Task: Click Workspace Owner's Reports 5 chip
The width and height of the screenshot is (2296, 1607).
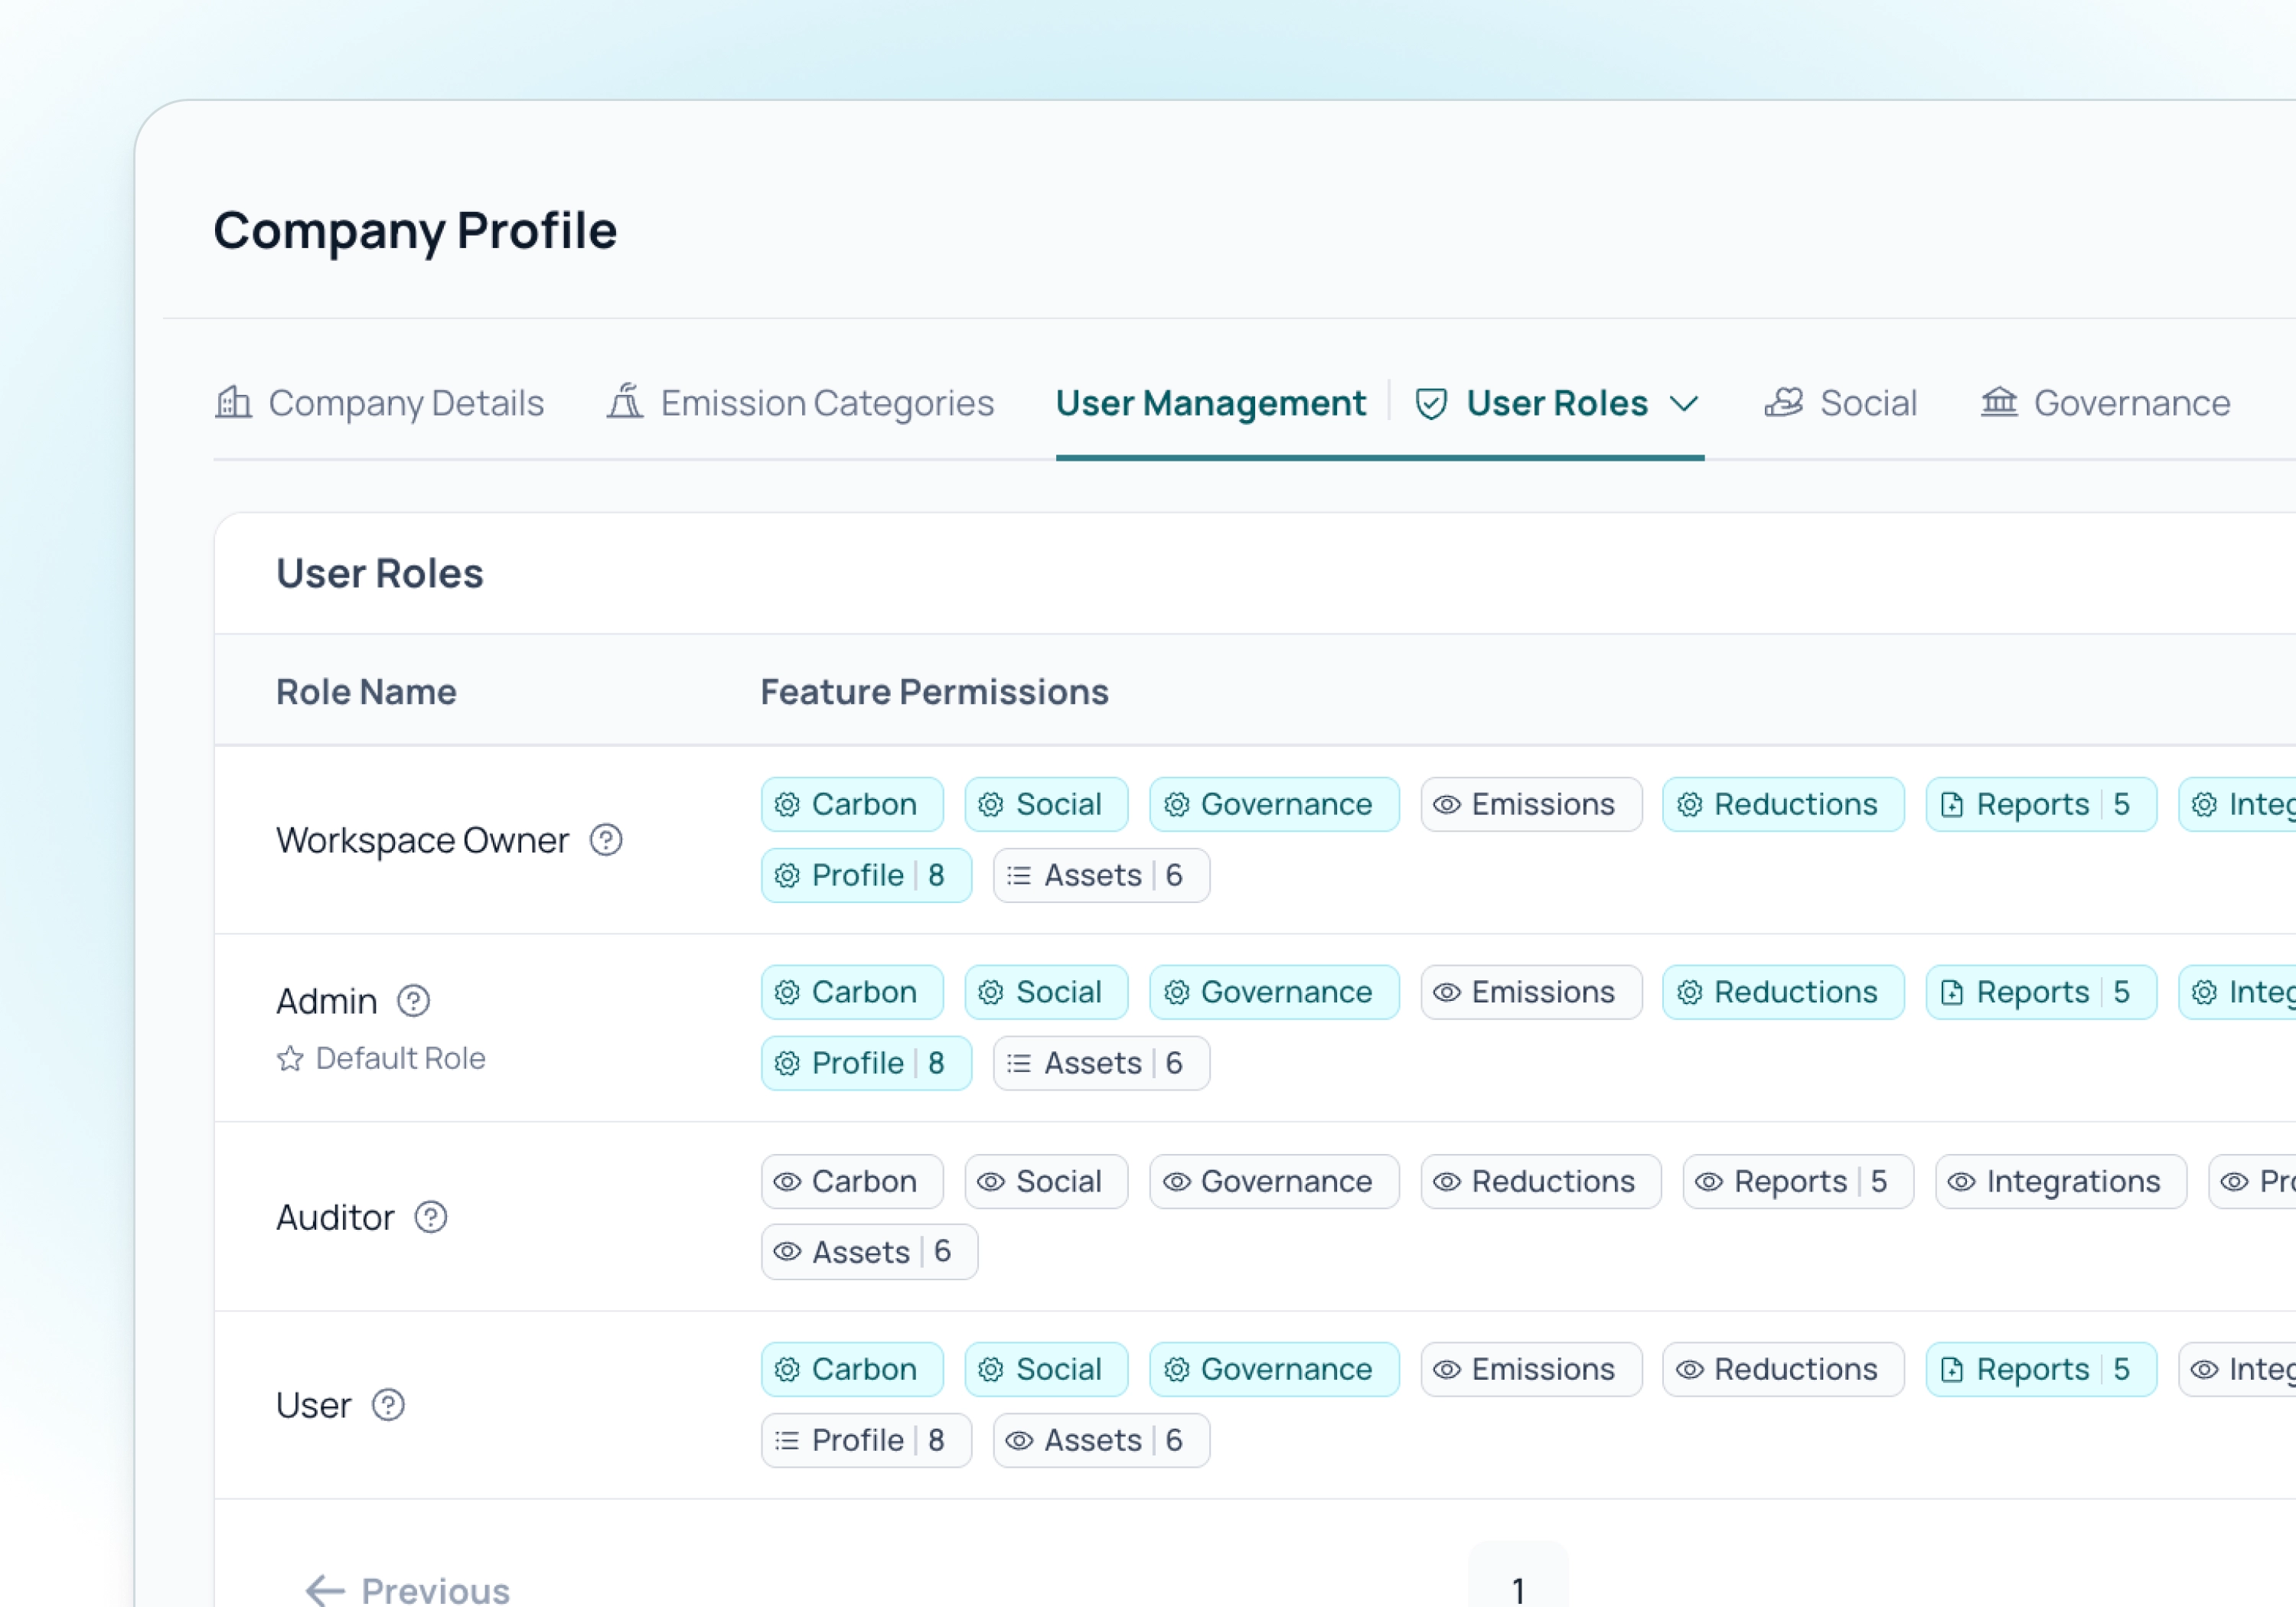Action: 2041,804
